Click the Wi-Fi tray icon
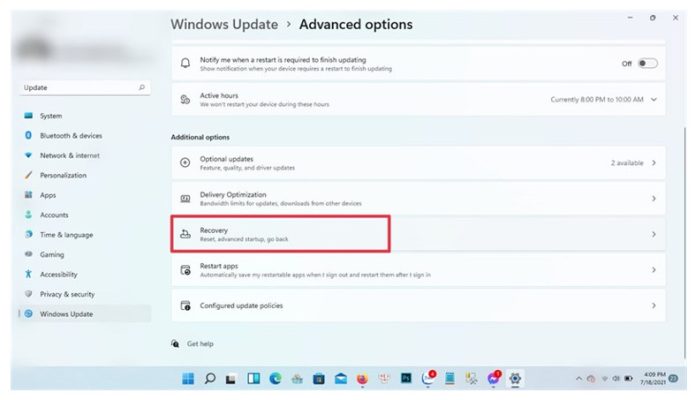The image size is (695, 400). tap(605, 379)
